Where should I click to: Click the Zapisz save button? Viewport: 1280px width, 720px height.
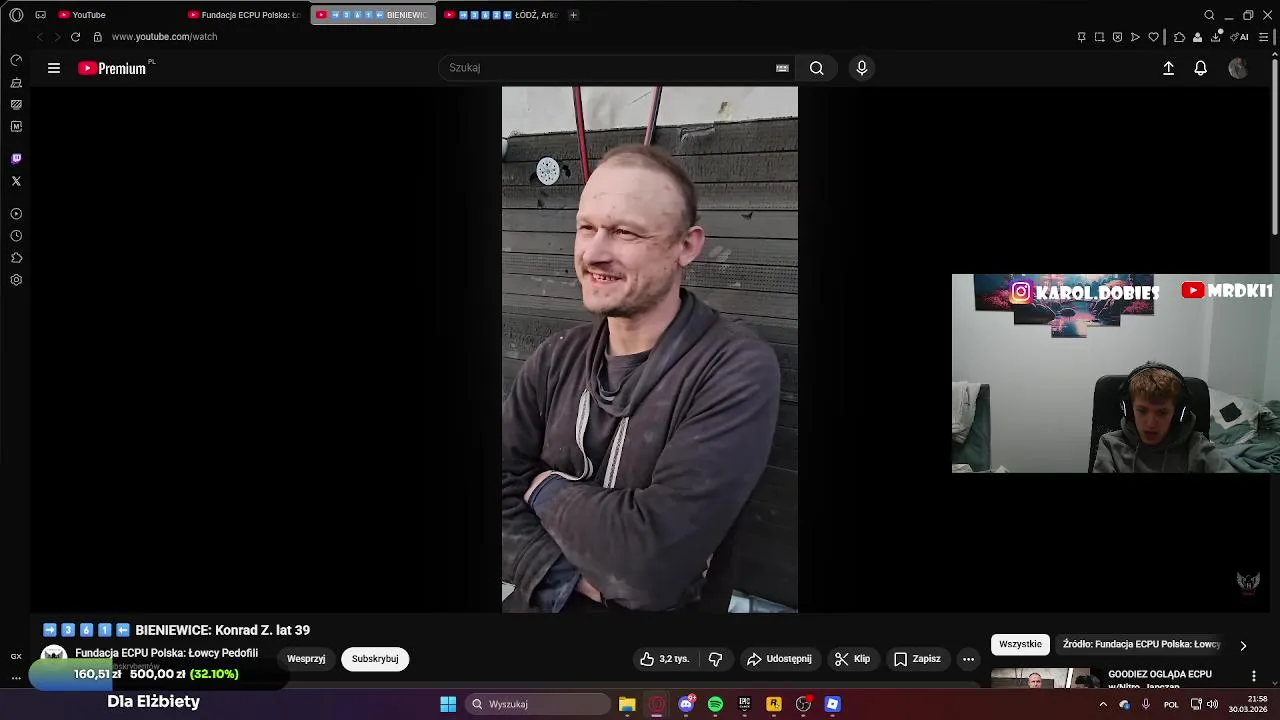point(917,659)
